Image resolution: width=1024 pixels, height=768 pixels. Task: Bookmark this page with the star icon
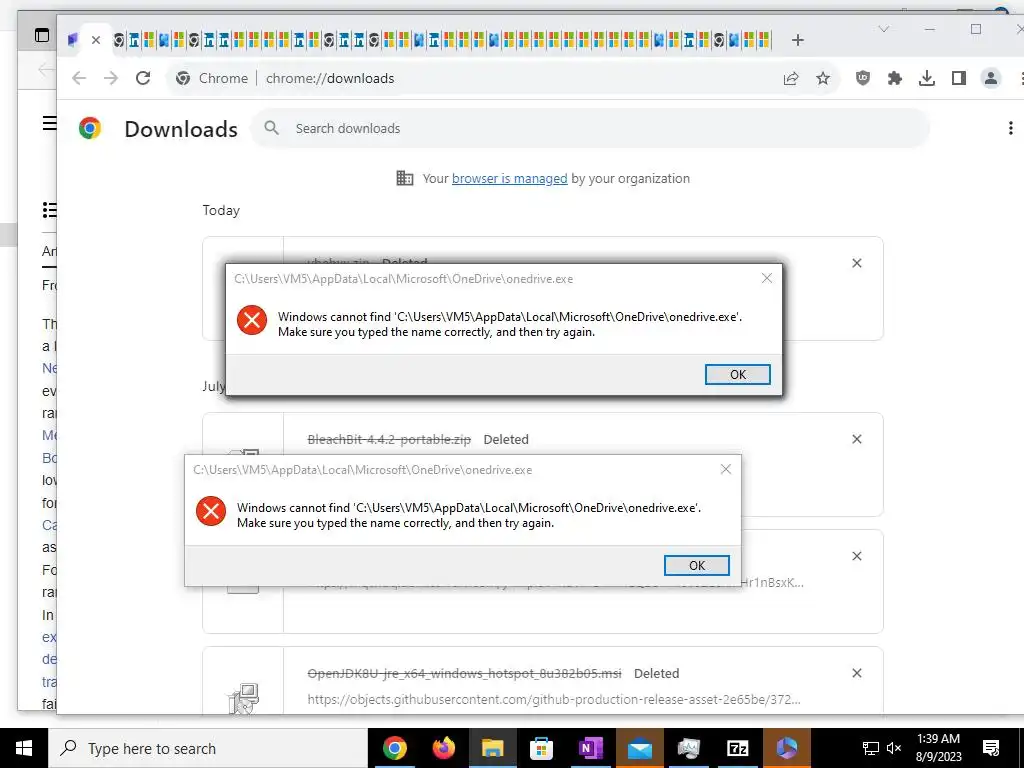coord(823,78)
